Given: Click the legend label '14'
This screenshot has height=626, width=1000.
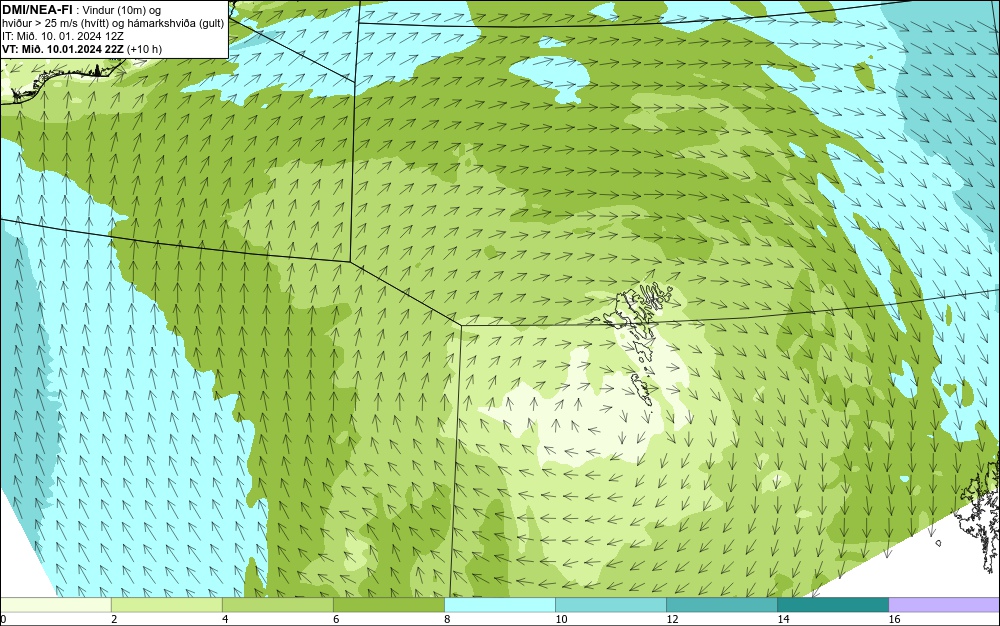Looking at the screenshot, I should [x=783, y=619].
